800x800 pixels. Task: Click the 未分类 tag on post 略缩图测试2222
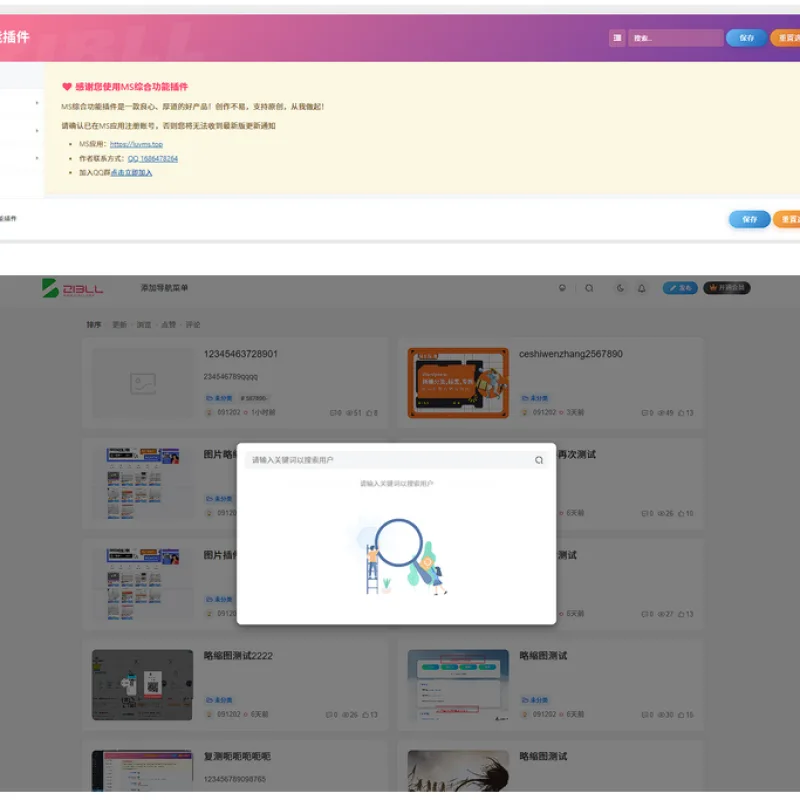219,699
